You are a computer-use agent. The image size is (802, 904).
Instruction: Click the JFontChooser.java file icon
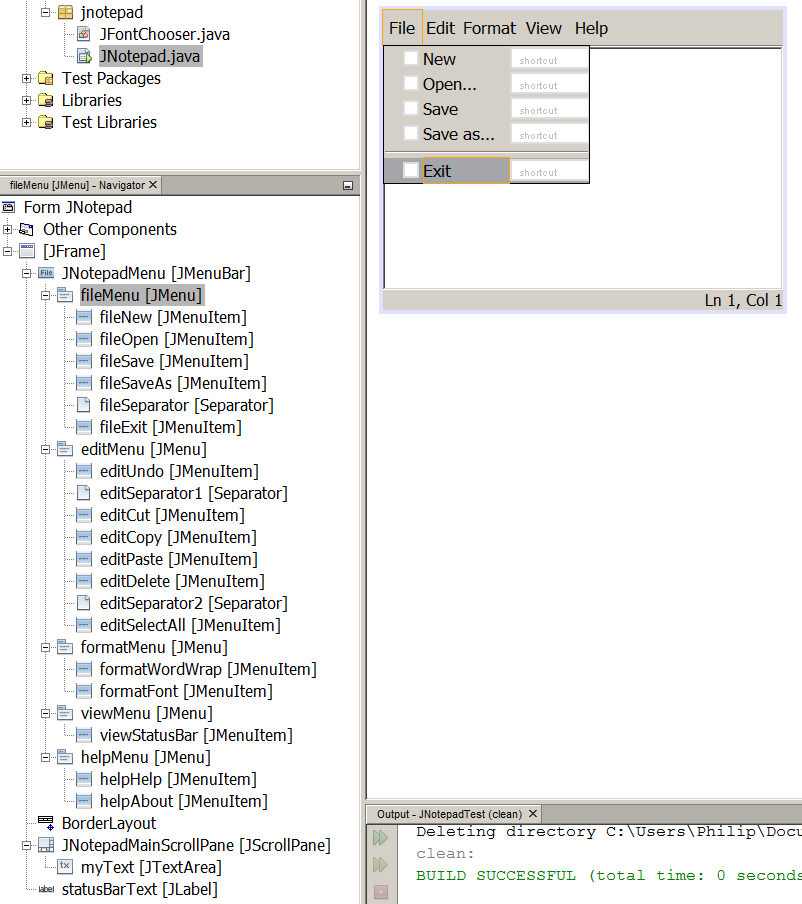[84, 34]
